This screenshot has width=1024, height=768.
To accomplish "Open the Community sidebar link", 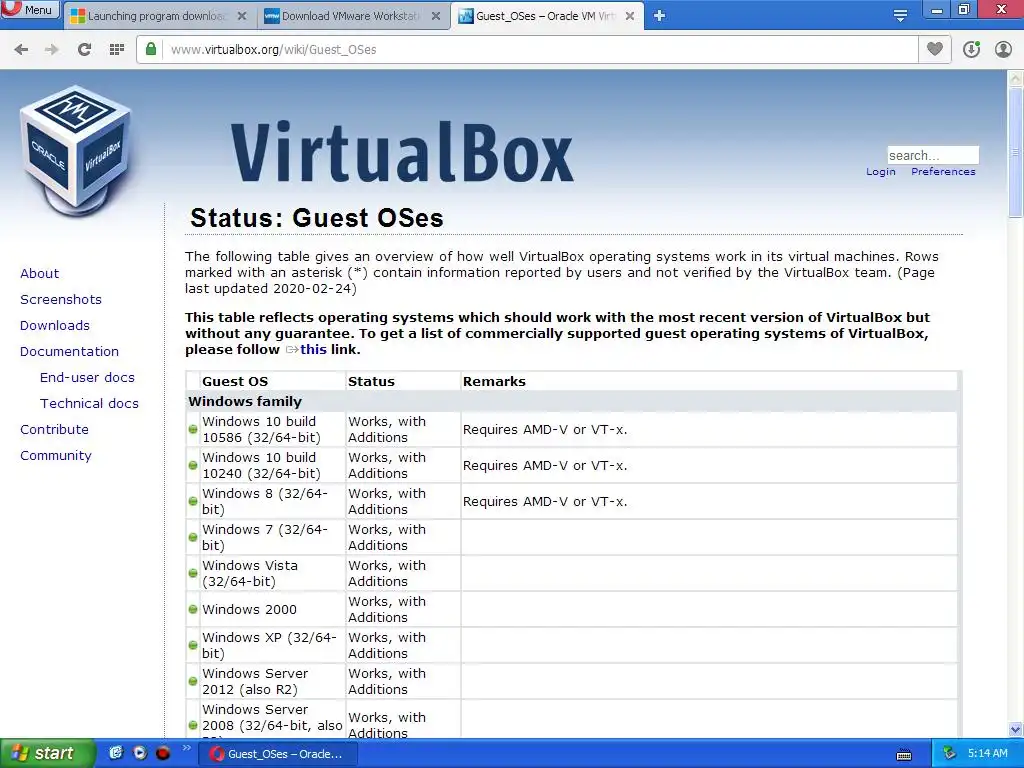I will [x=56, y=456].
